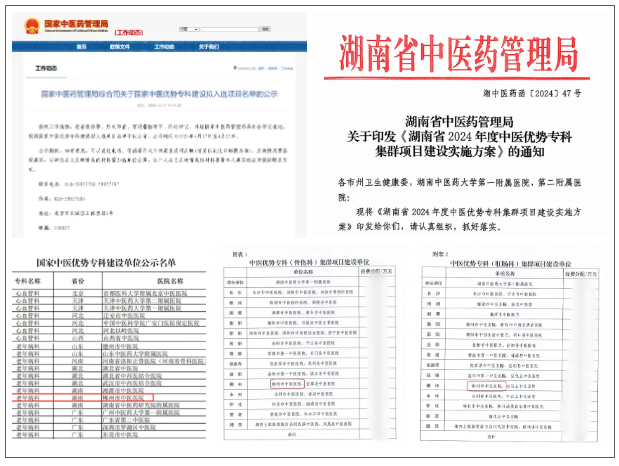Click the cell 湖北省中医院

click(121, 369)
